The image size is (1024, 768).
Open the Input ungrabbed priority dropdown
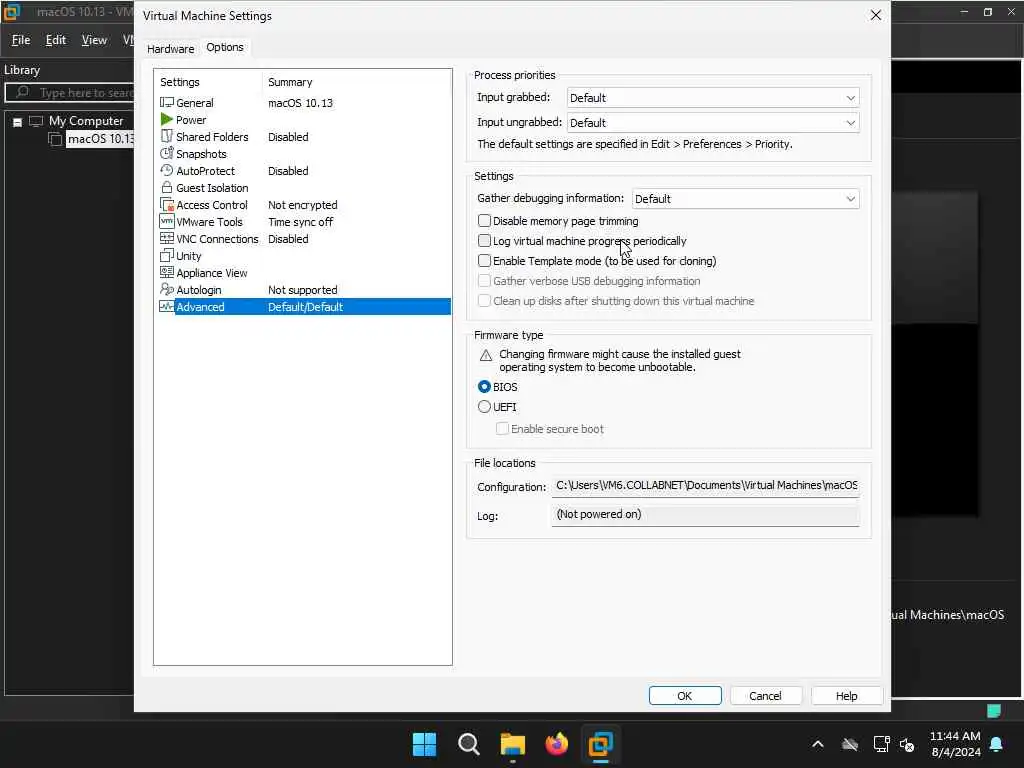click(712, 123)
